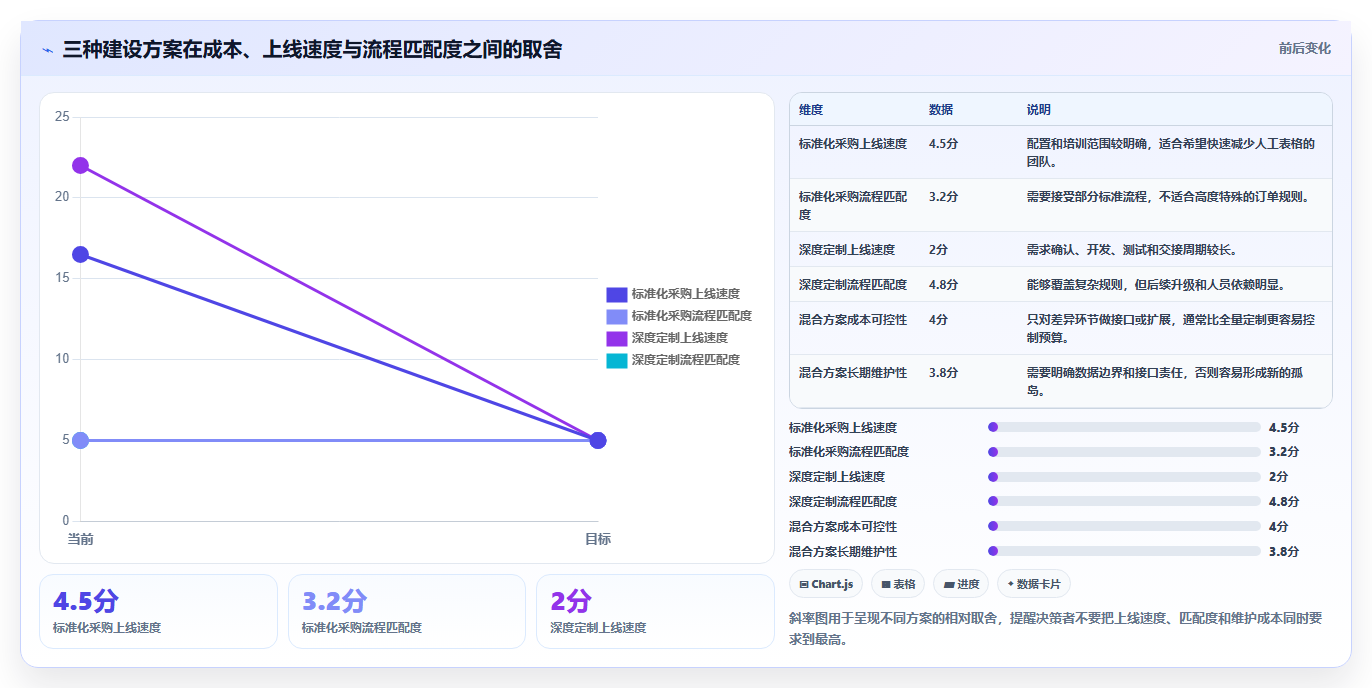Click the 2分 metric card
Screen dimensions: 1372x688
click(655, 611)
